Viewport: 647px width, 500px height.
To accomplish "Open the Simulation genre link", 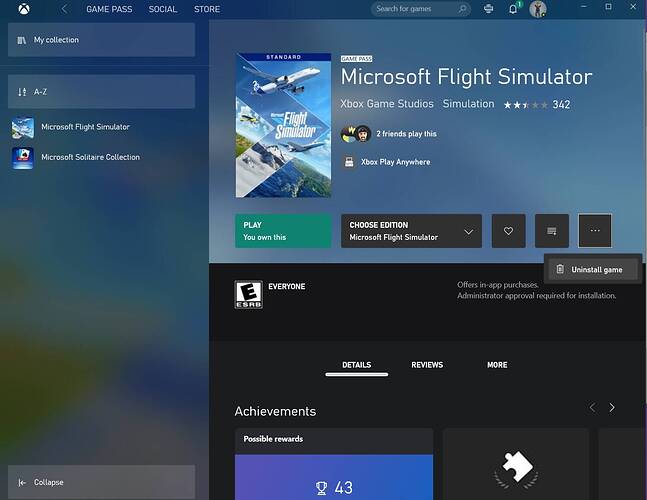I will pos(468,104).
